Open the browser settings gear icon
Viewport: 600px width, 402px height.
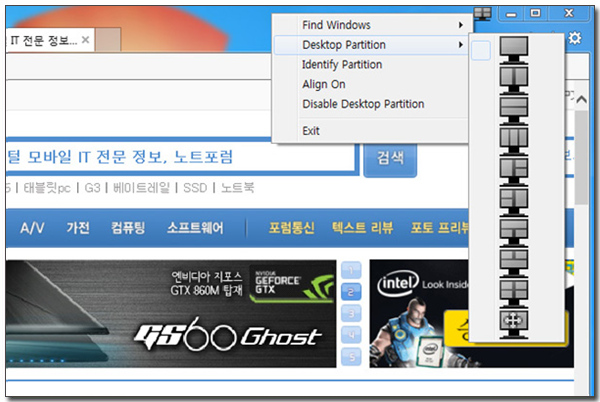pos(574,39)
